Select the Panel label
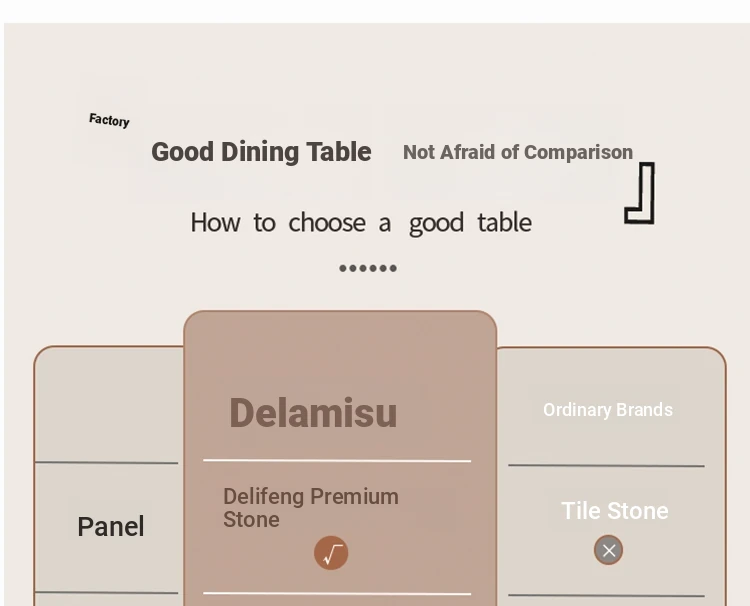The height and width of the screenshot is (606, 750). [x=111, y=527]
